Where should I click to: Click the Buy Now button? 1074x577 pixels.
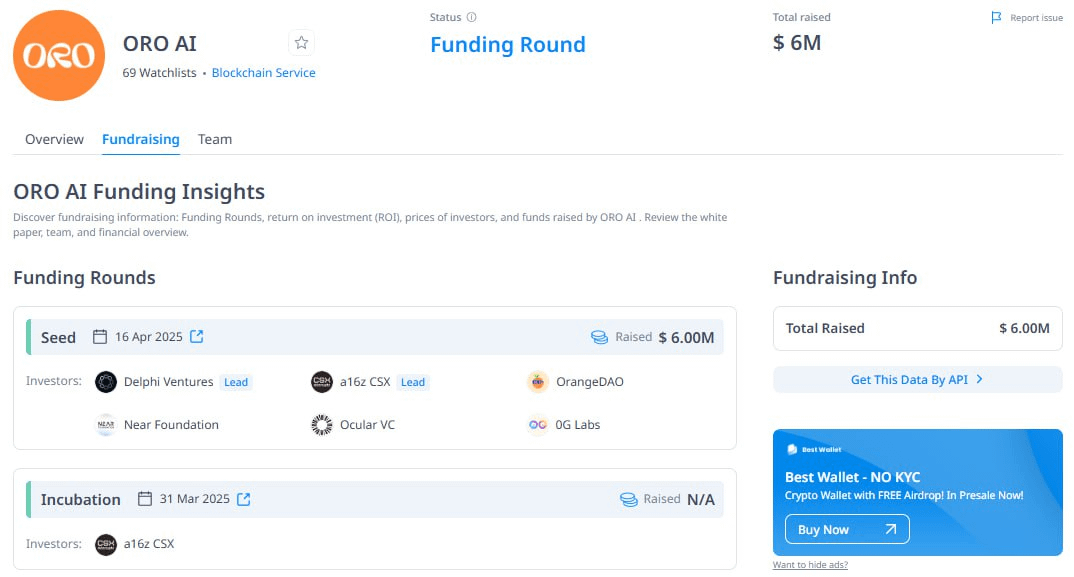(847, 529)
